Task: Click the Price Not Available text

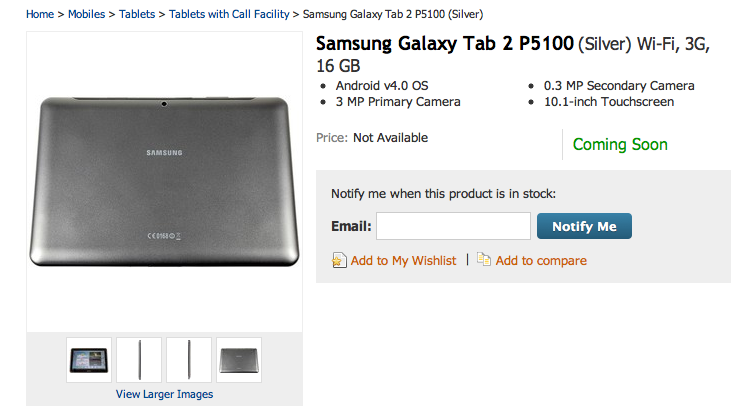Action: click(372, 138)
